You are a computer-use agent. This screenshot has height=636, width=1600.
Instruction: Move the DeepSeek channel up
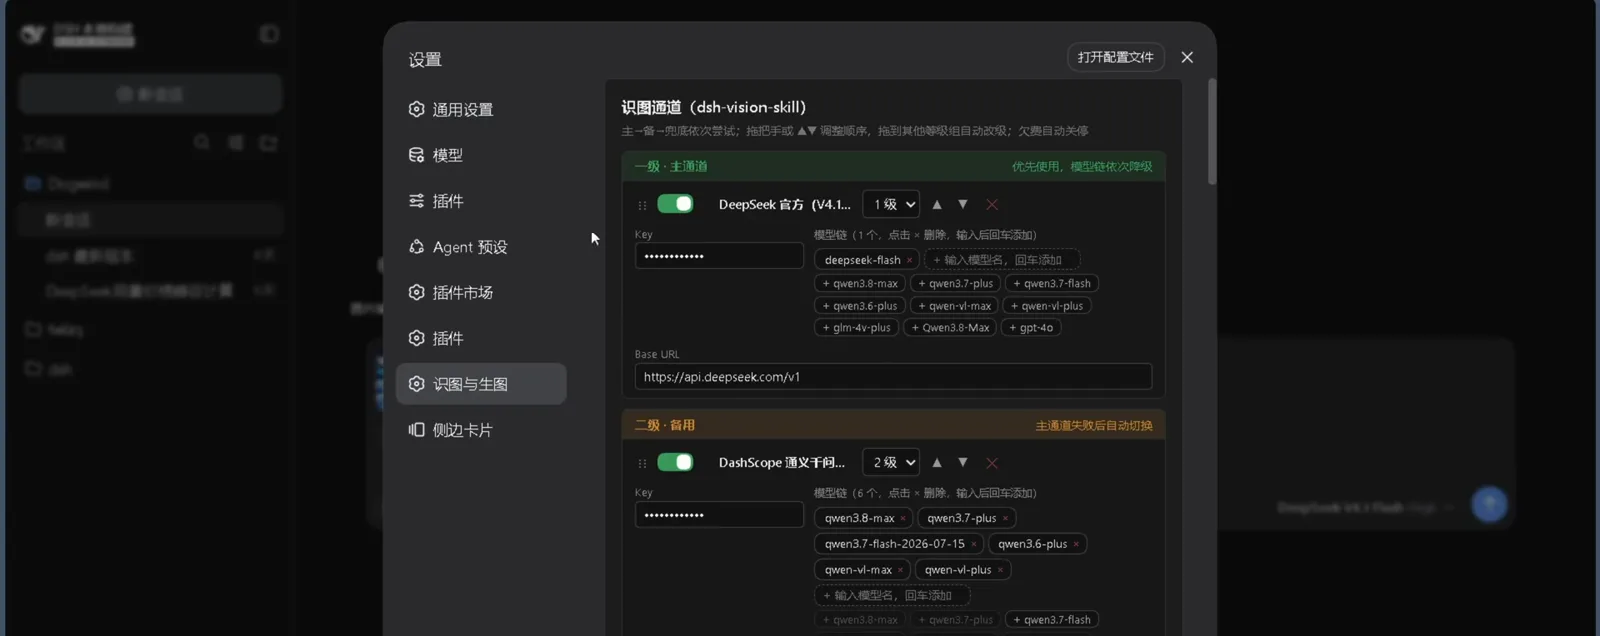tap(937, 204)
